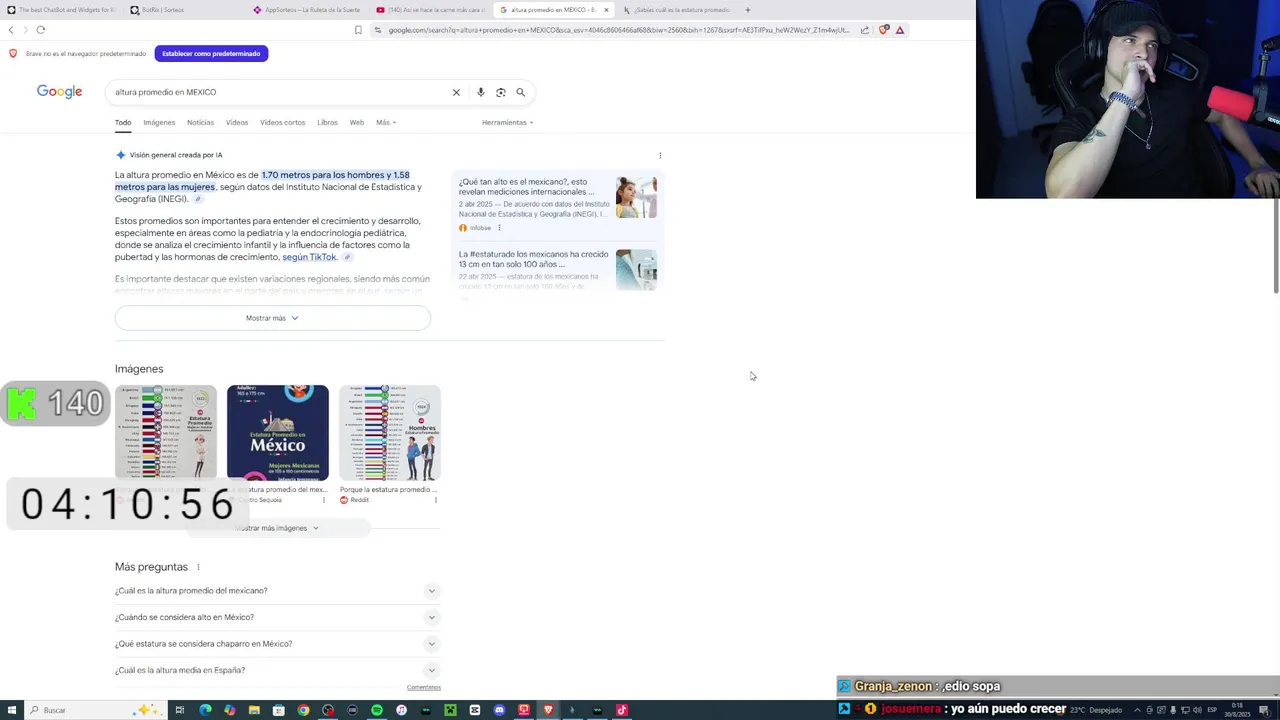
Task: Expand 'Mostrar más imágenes'
Action: (x=276, y=528)
